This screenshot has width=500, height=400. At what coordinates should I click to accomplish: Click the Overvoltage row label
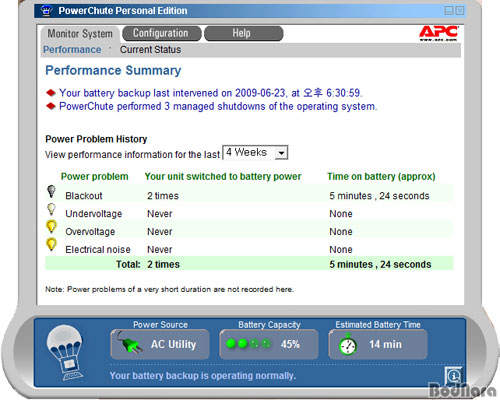(90, 232)
